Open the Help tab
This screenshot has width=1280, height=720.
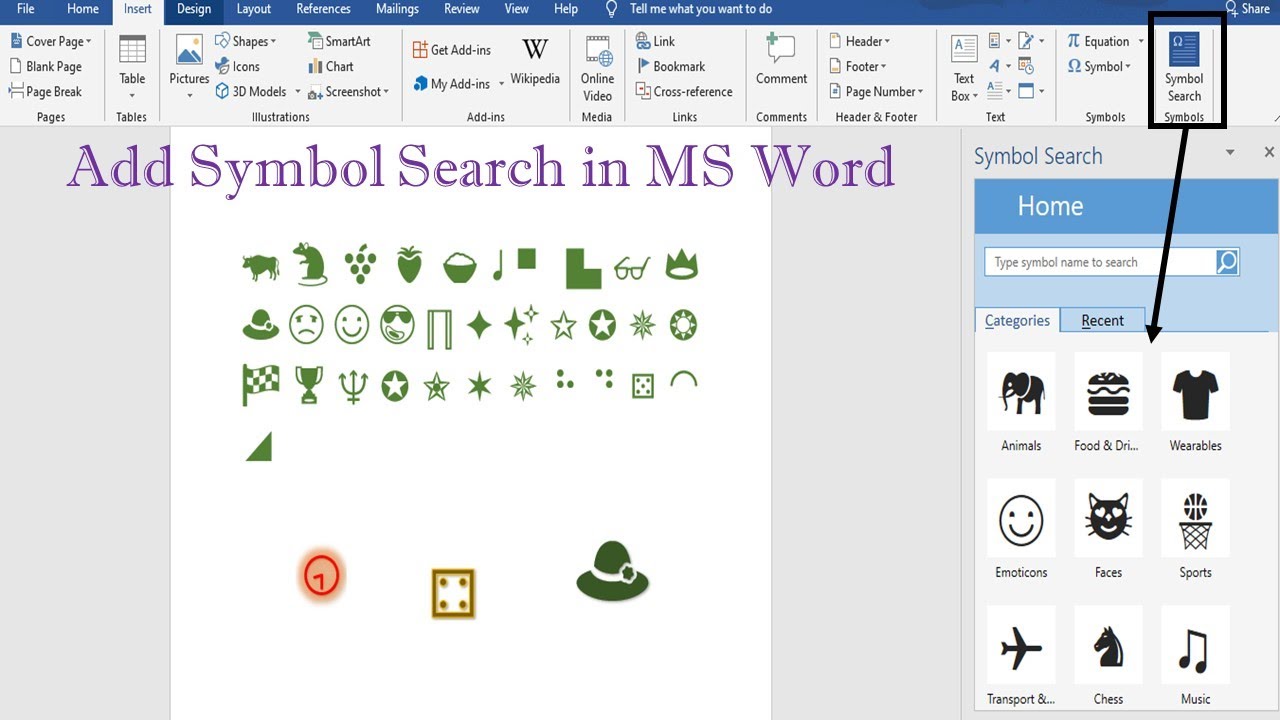[566, 9]
